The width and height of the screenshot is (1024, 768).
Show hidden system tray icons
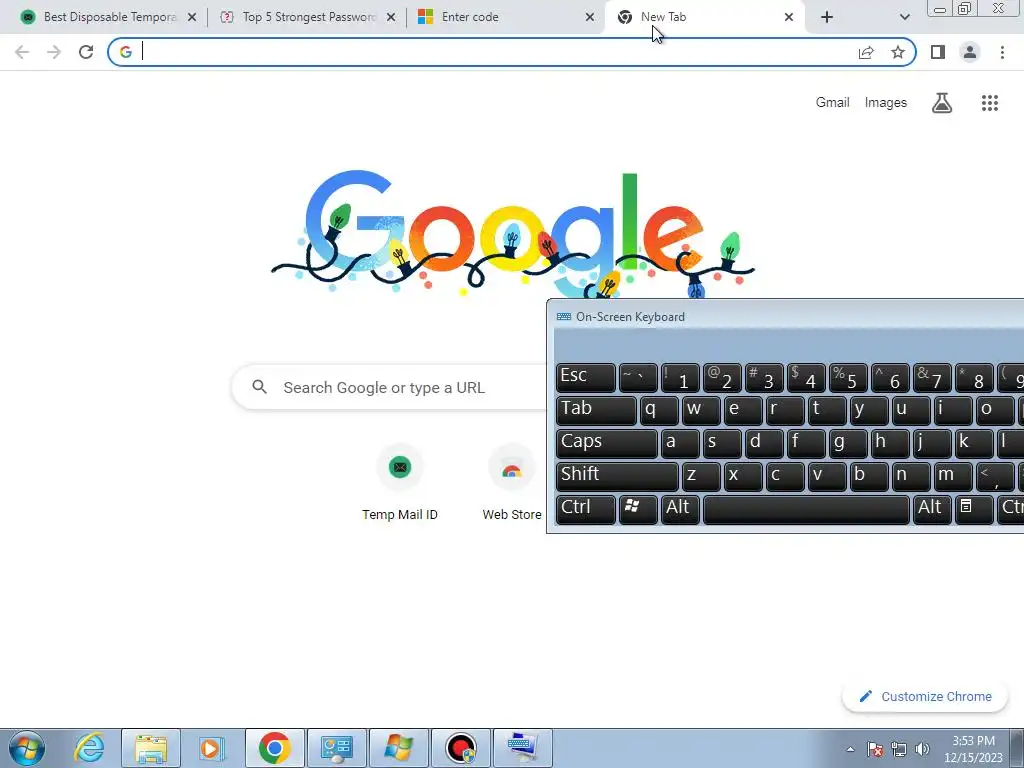[x=850, y=749]
